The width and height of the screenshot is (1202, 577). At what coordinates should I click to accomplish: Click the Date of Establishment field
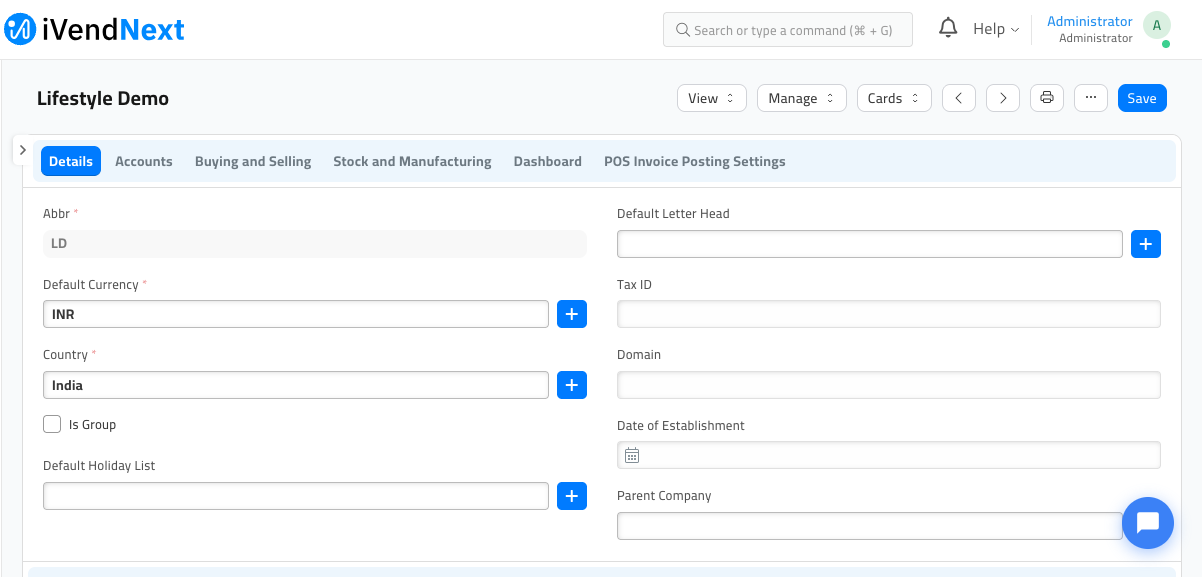pos(889,455)
